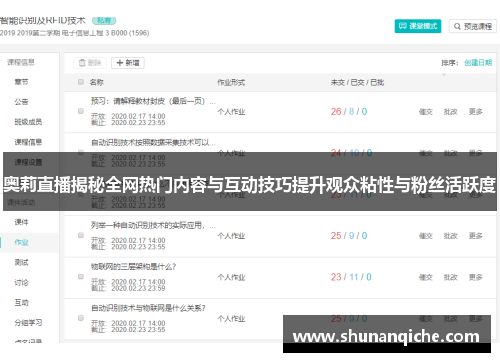Tick the select-all checkbox beside 名称
The height and width of the screenshot is (362, 500).
[x=81, y=82]
